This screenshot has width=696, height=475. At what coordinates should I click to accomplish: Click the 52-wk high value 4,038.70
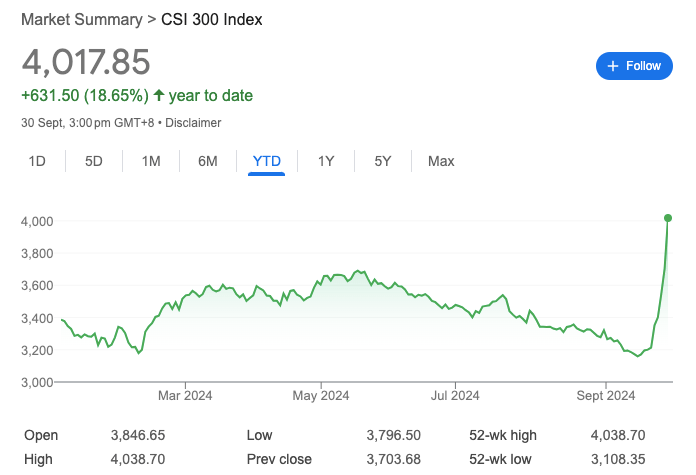pos(618,435)
